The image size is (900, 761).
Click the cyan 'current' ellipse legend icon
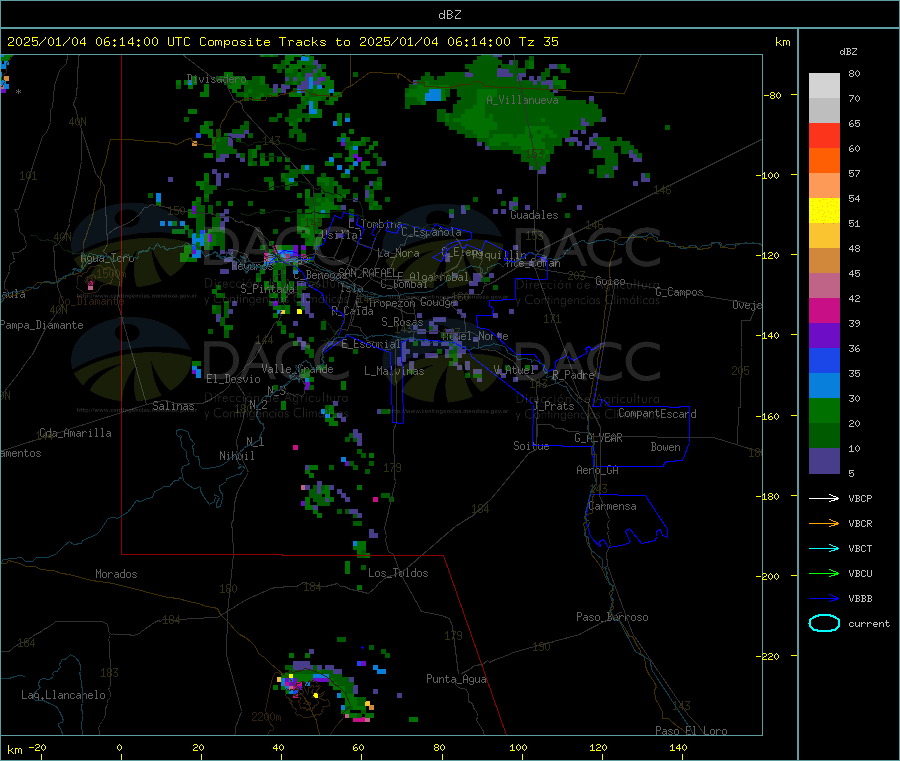824,623
